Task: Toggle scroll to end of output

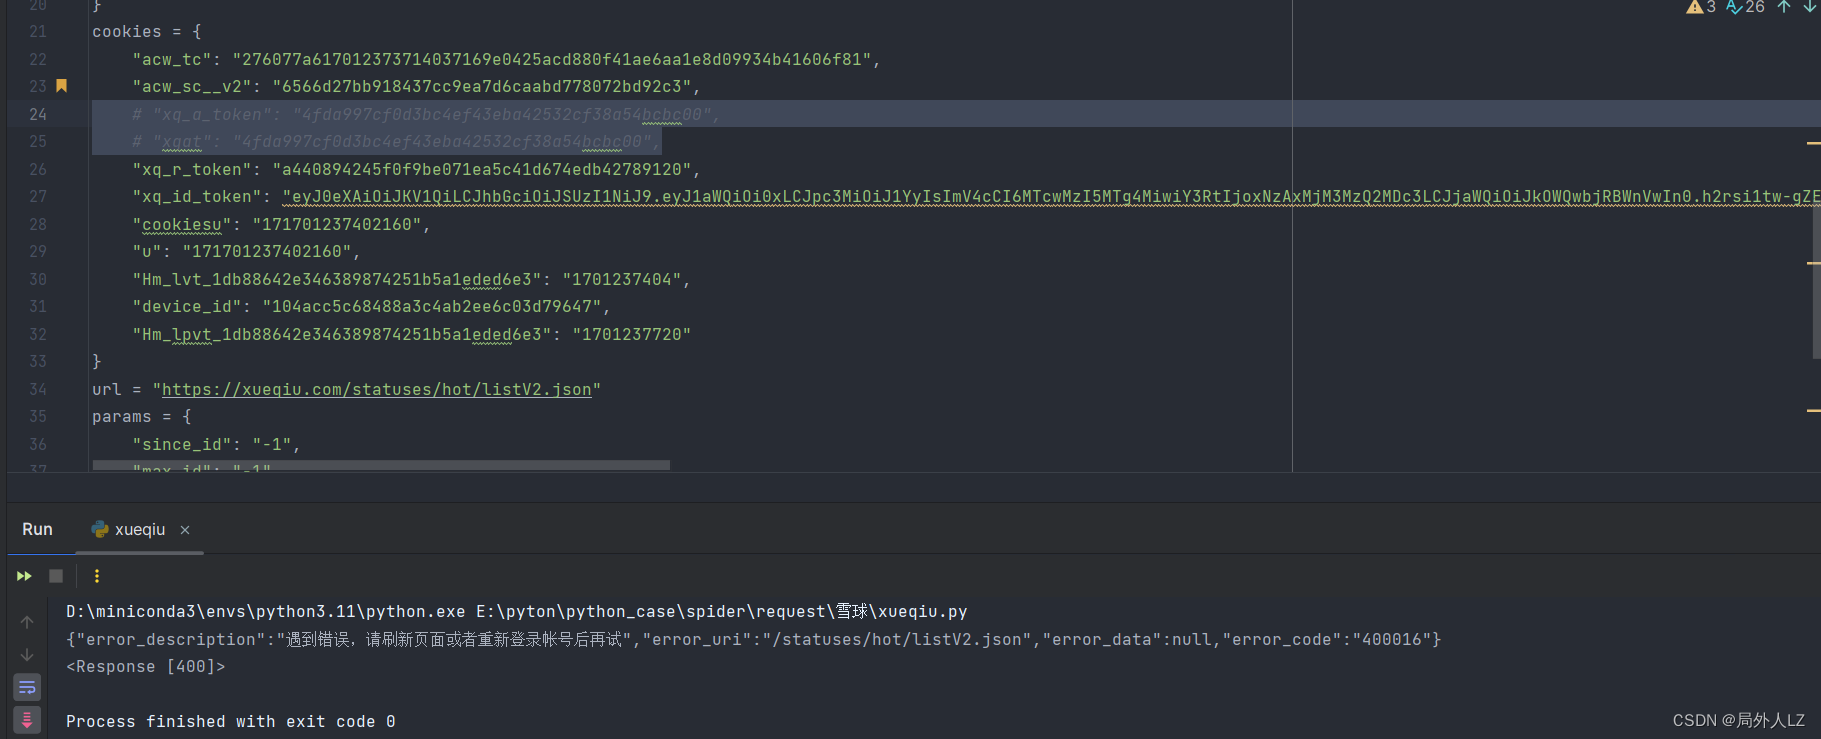Action: point(27,720)
